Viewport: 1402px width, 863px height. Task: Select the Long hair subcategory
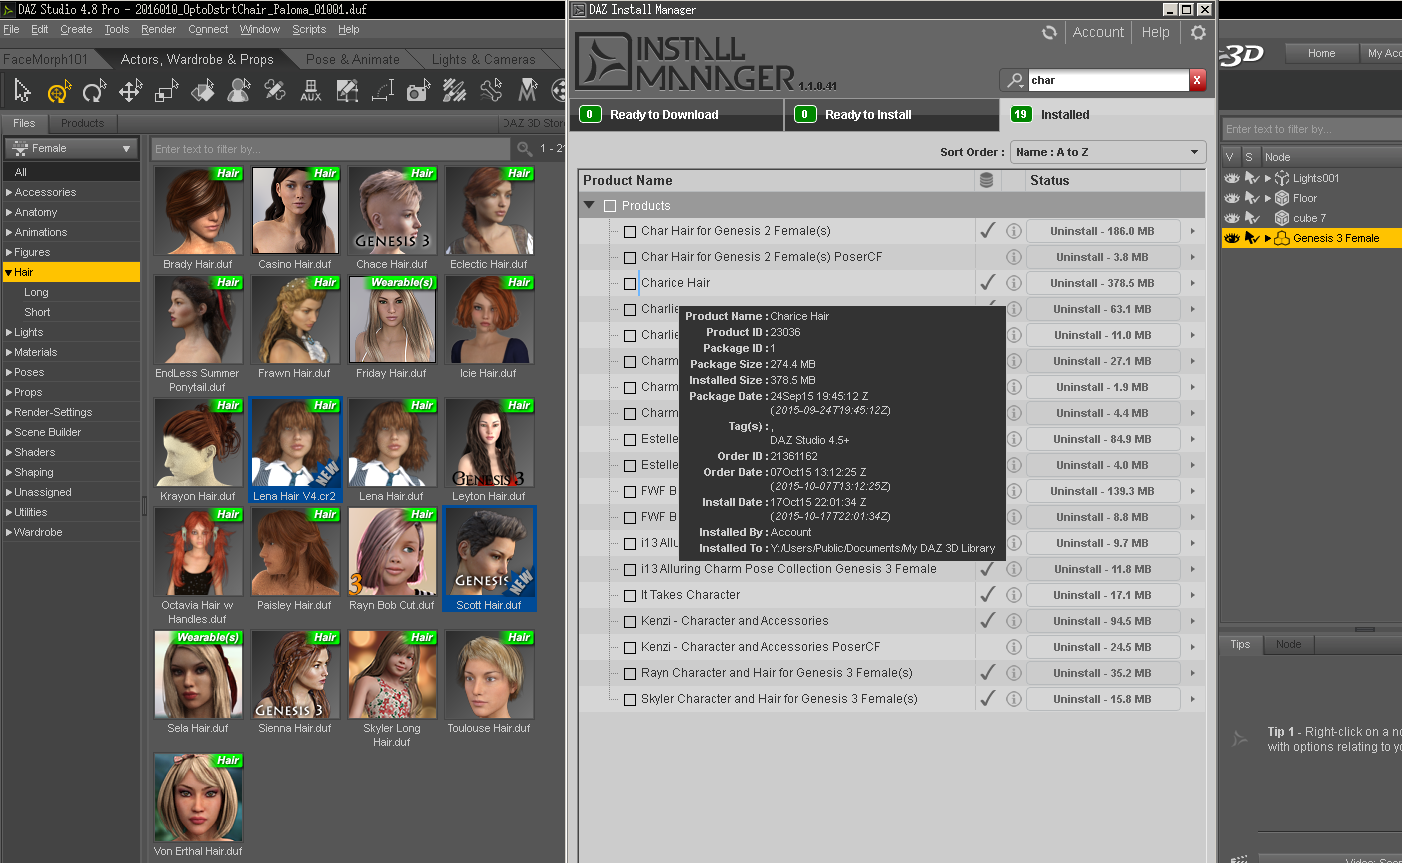click(36, 292)
